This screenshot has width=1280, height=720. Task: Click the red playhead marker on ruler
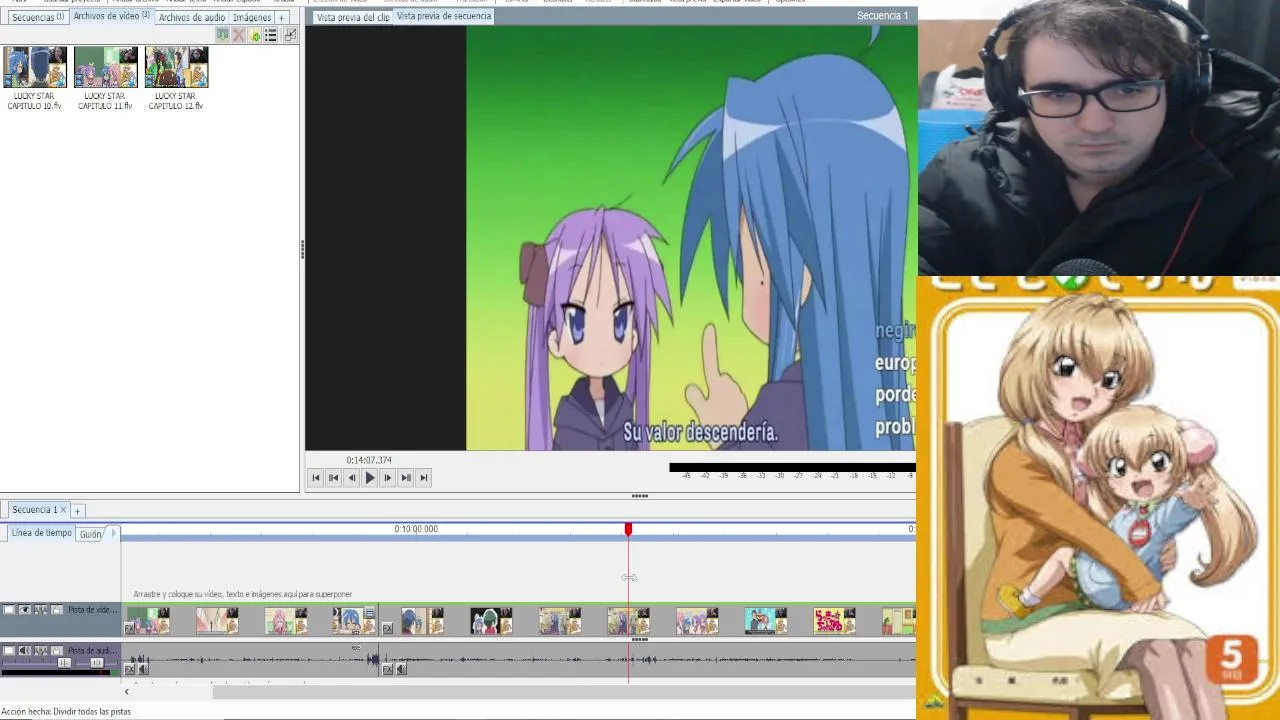tap(628, 528)
